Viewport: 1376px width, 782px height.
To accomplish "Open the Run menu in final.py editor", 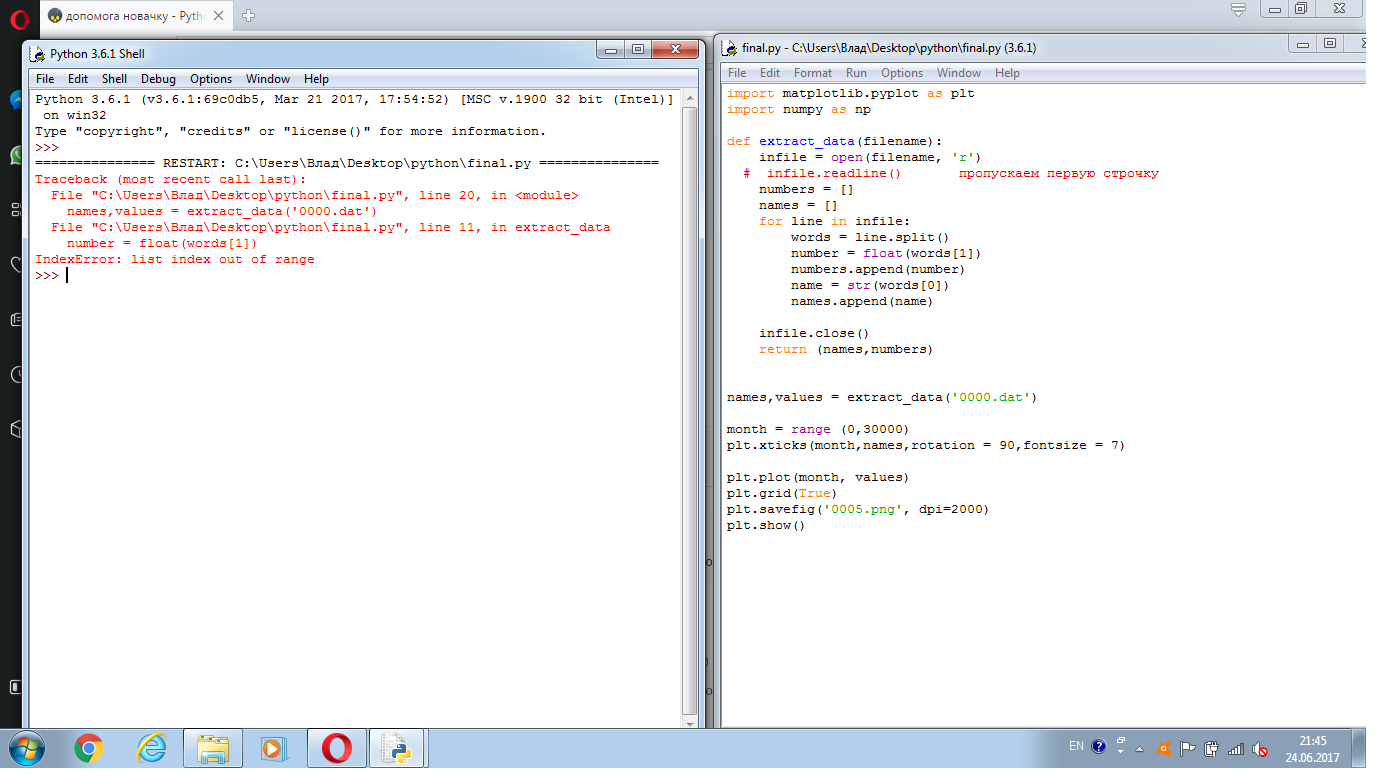I will click(x=856, y=73).
